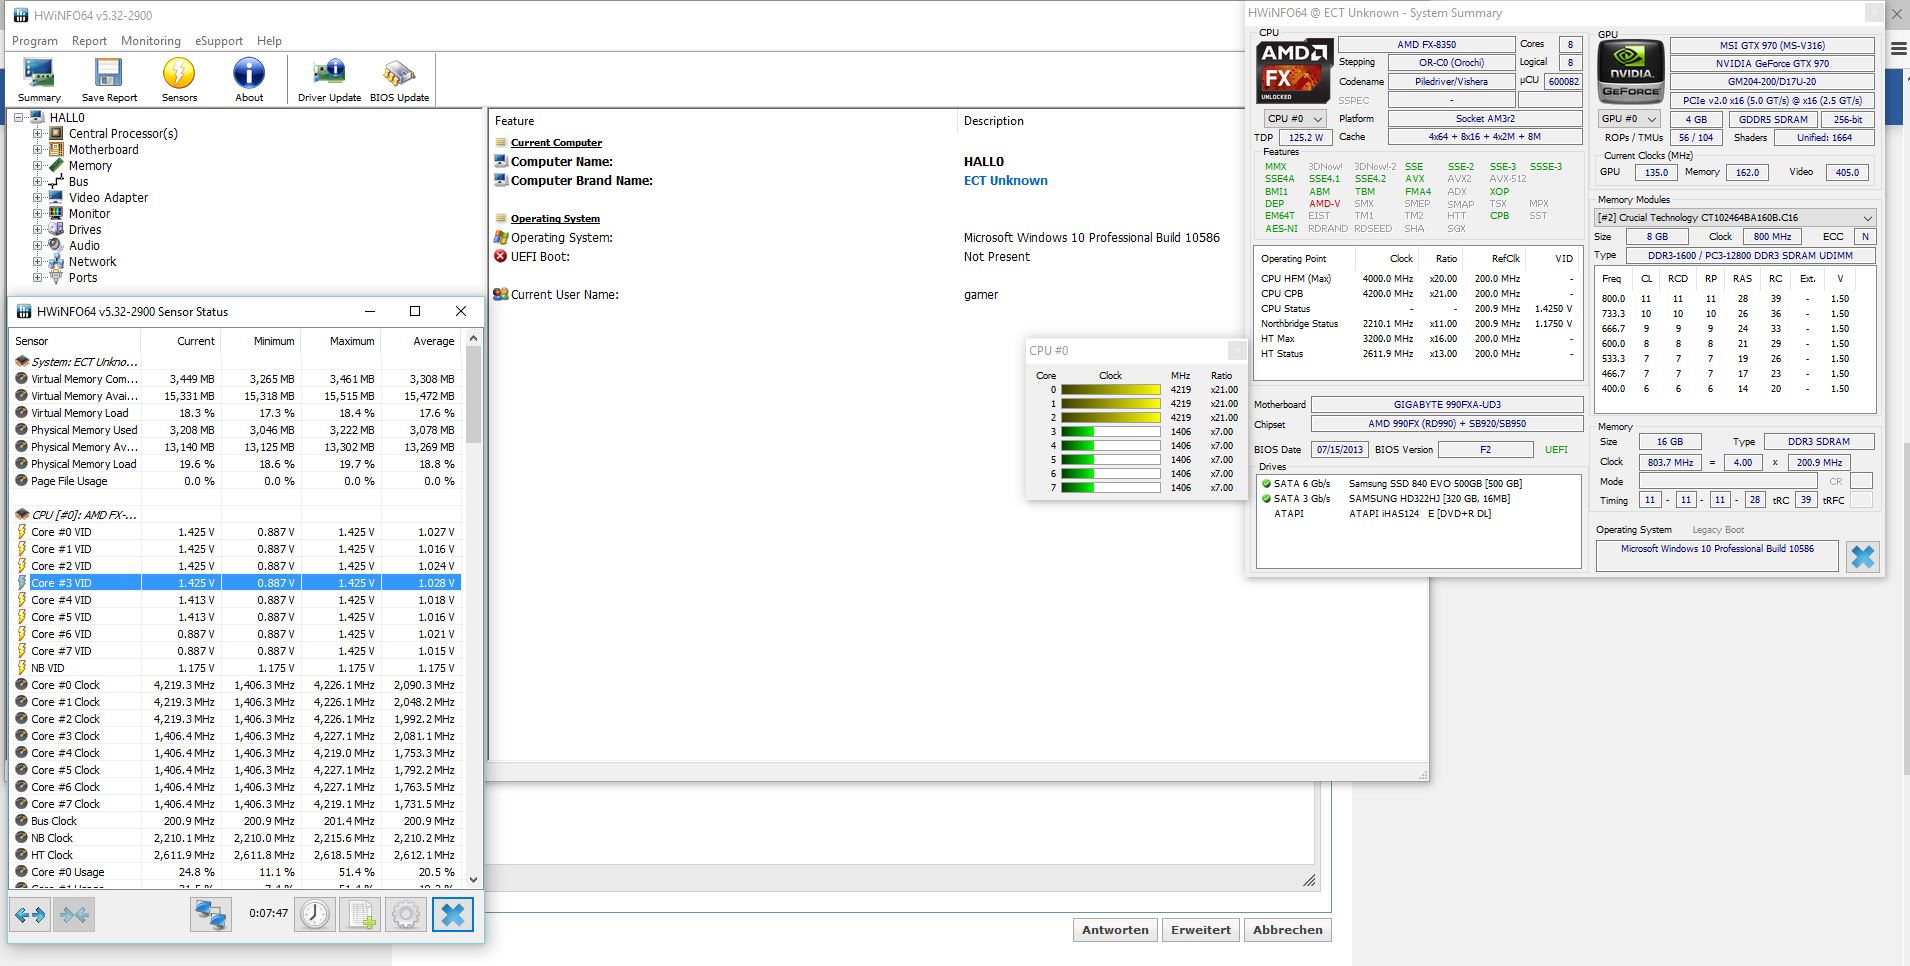The image size is (1910, 966).
Task: Click the blue X icon in System Summary
Action: point(1862,557)
